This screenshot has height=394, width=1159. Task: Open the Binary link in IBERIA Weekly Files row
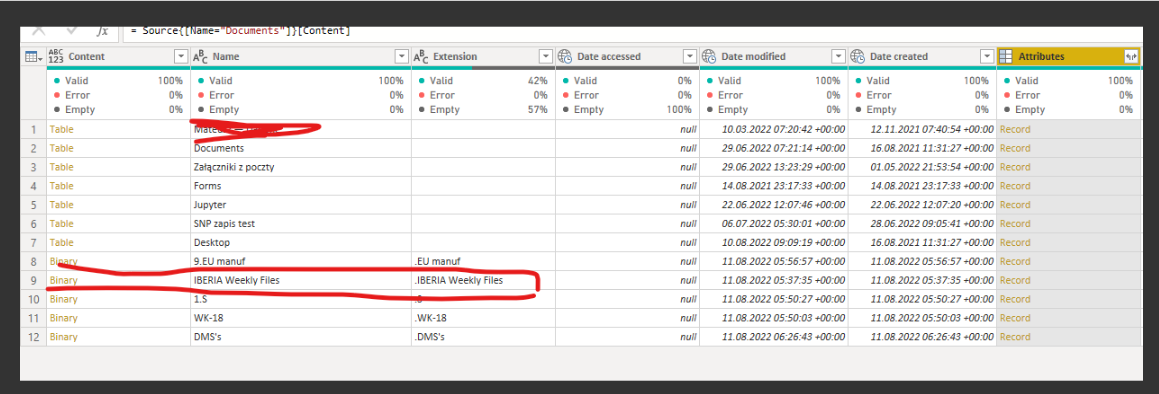(x=63, y=280)
